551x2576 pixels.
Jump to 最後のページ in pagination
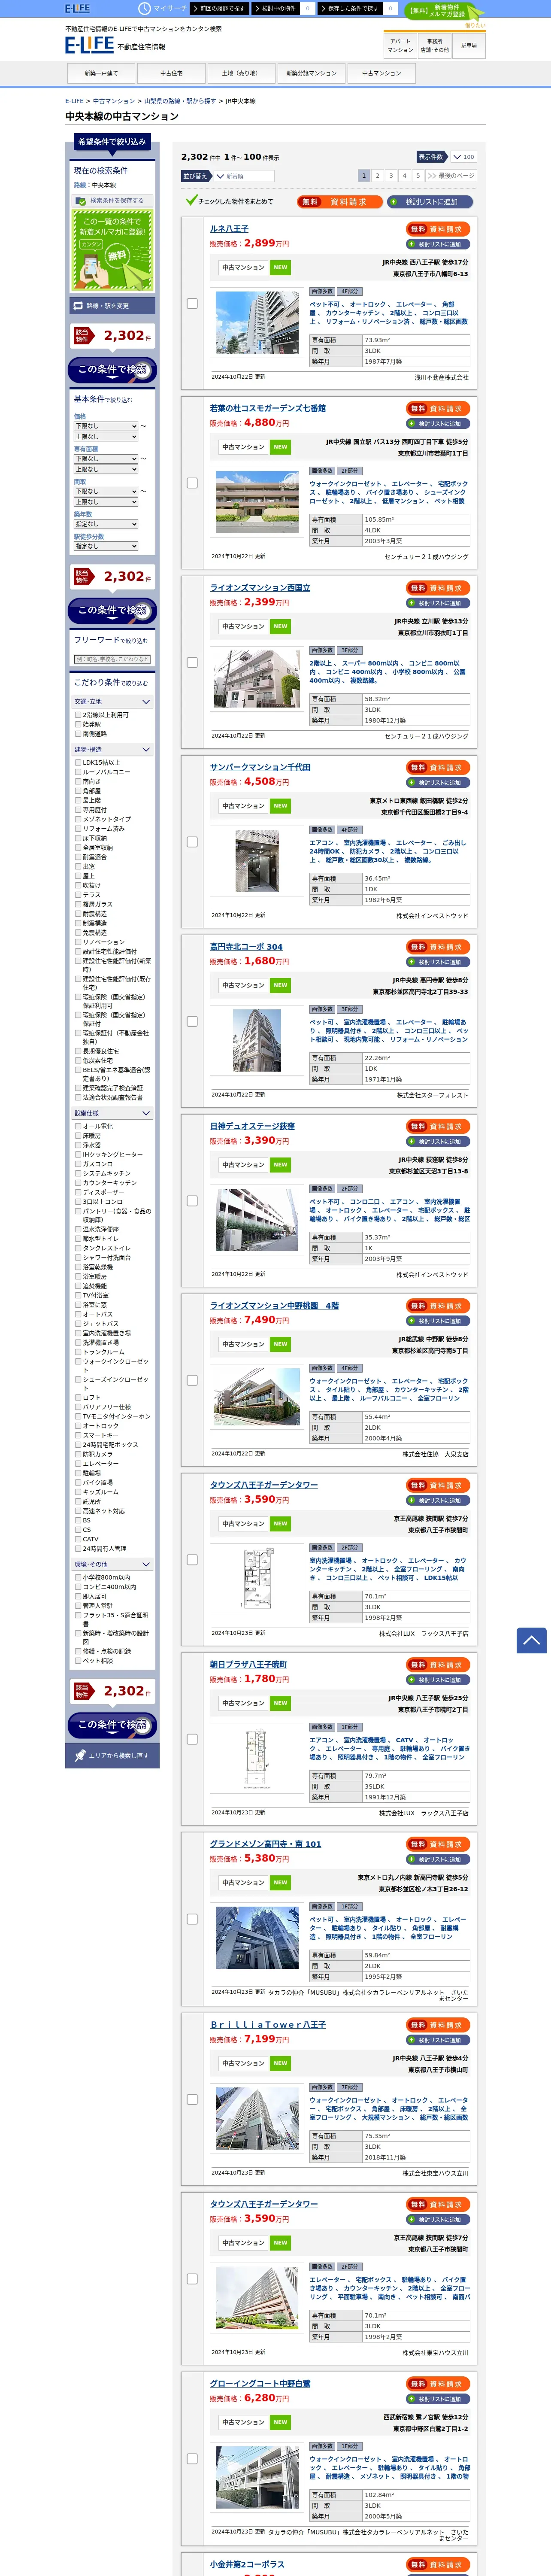[x=451, y=176]
